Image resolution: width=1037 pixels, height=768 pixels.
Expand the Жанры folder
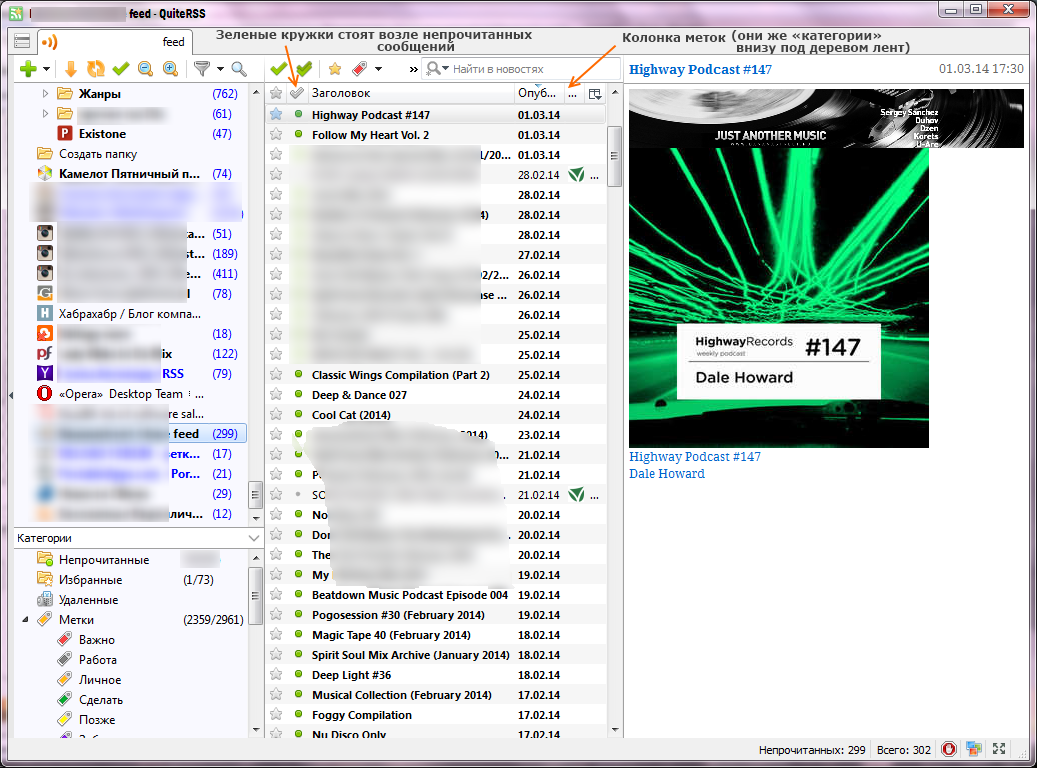coord(45,93)
